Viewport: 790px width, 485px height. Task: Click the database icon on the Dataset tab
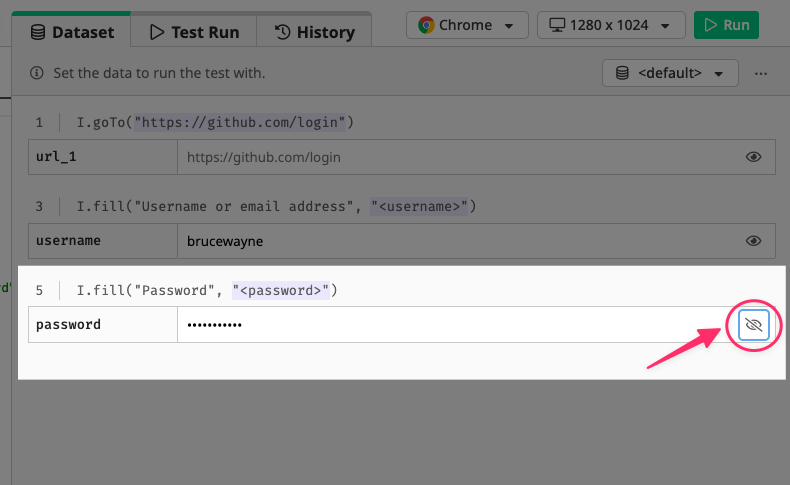click(x=38, y=32)
